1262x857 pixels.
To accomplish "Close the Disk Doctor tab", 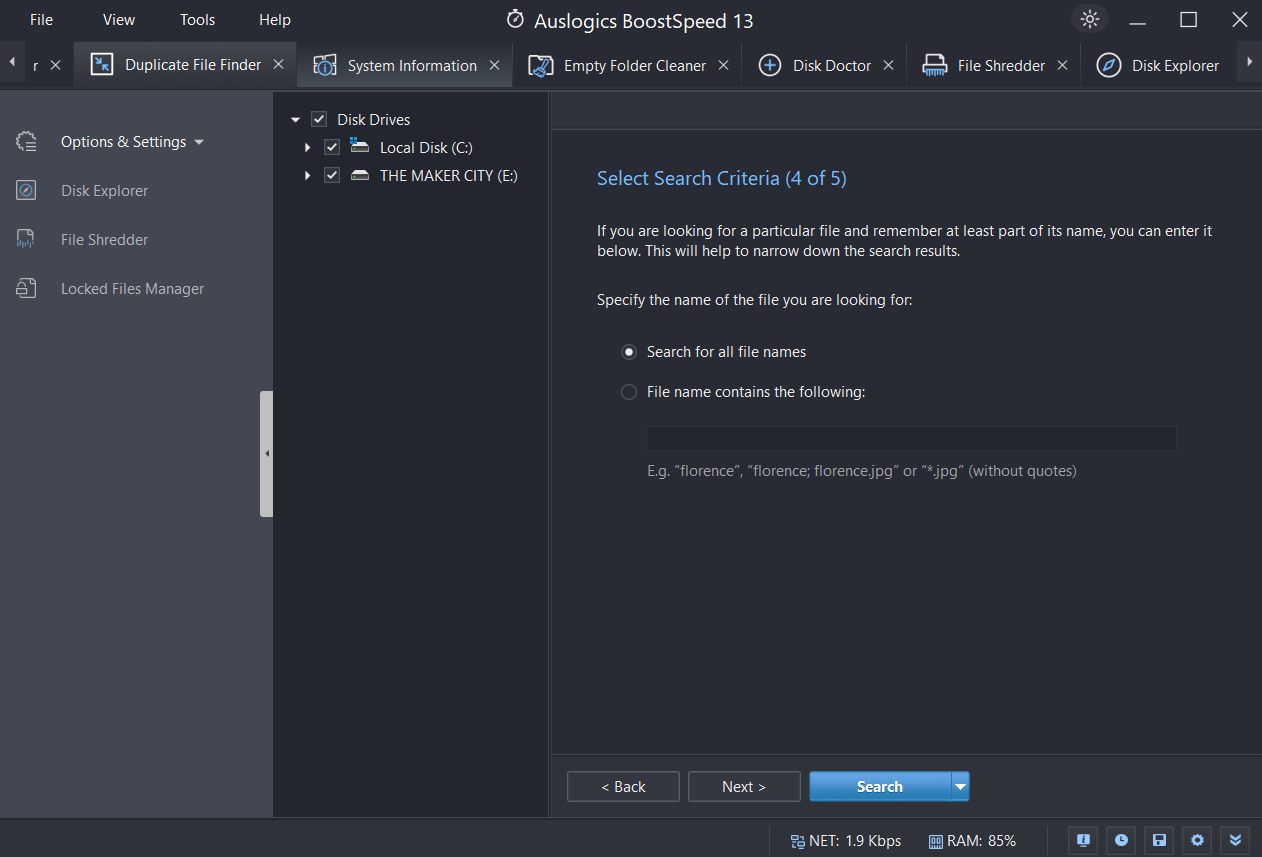I will 888,65.
